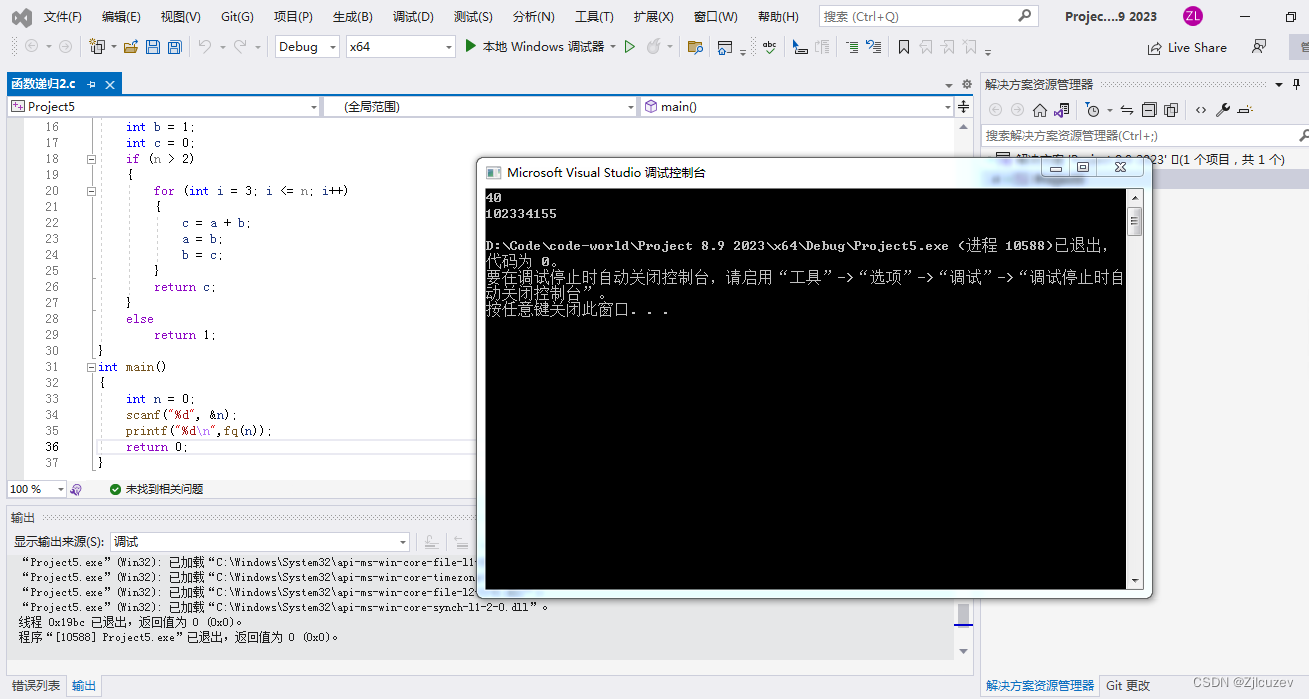Toggle bookmark on current line
The height and width of the screenshot is (699, 1309).
[904, 47]
